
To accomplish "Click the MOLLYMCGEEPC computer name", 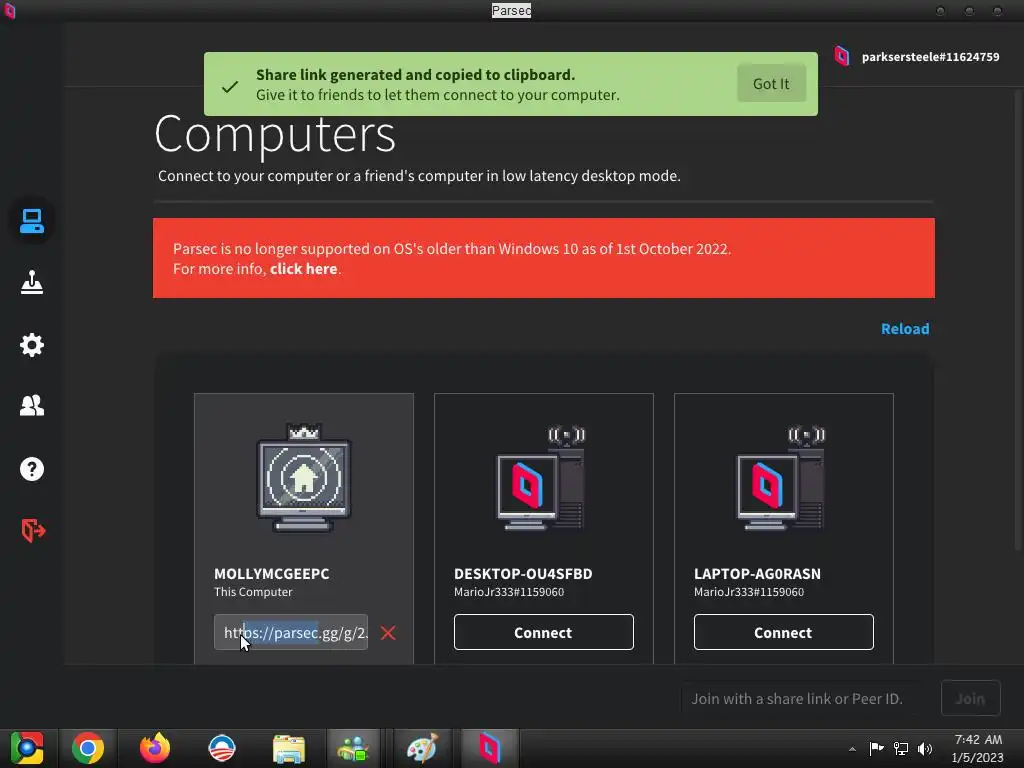I will tap(272, 573).
